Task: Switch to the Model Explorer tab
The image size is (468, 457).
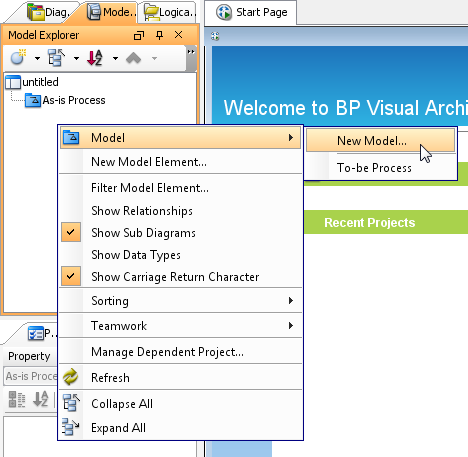Action: (x=112, y=12)
